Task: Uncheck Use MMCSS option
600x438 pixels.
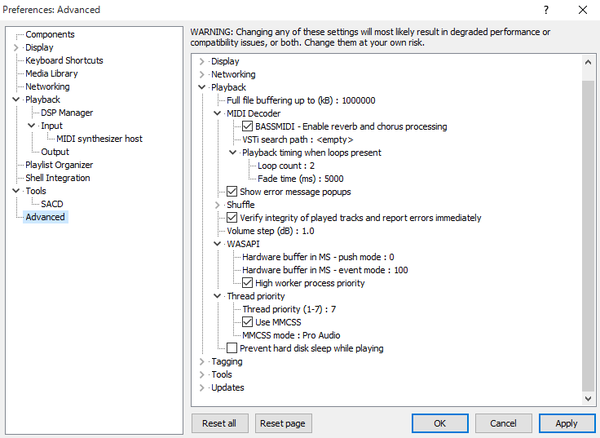Action: tap(248, 322)
